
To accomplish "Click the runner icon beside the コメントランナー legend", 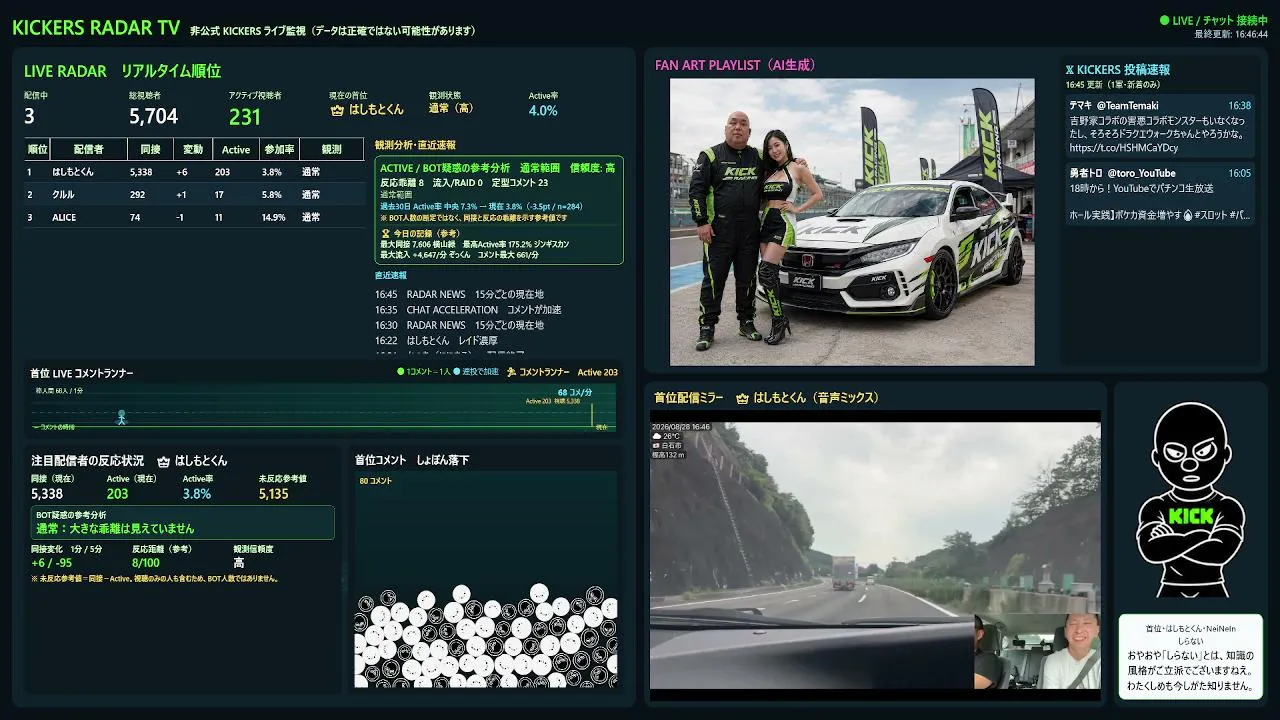I will coord(511,372).
